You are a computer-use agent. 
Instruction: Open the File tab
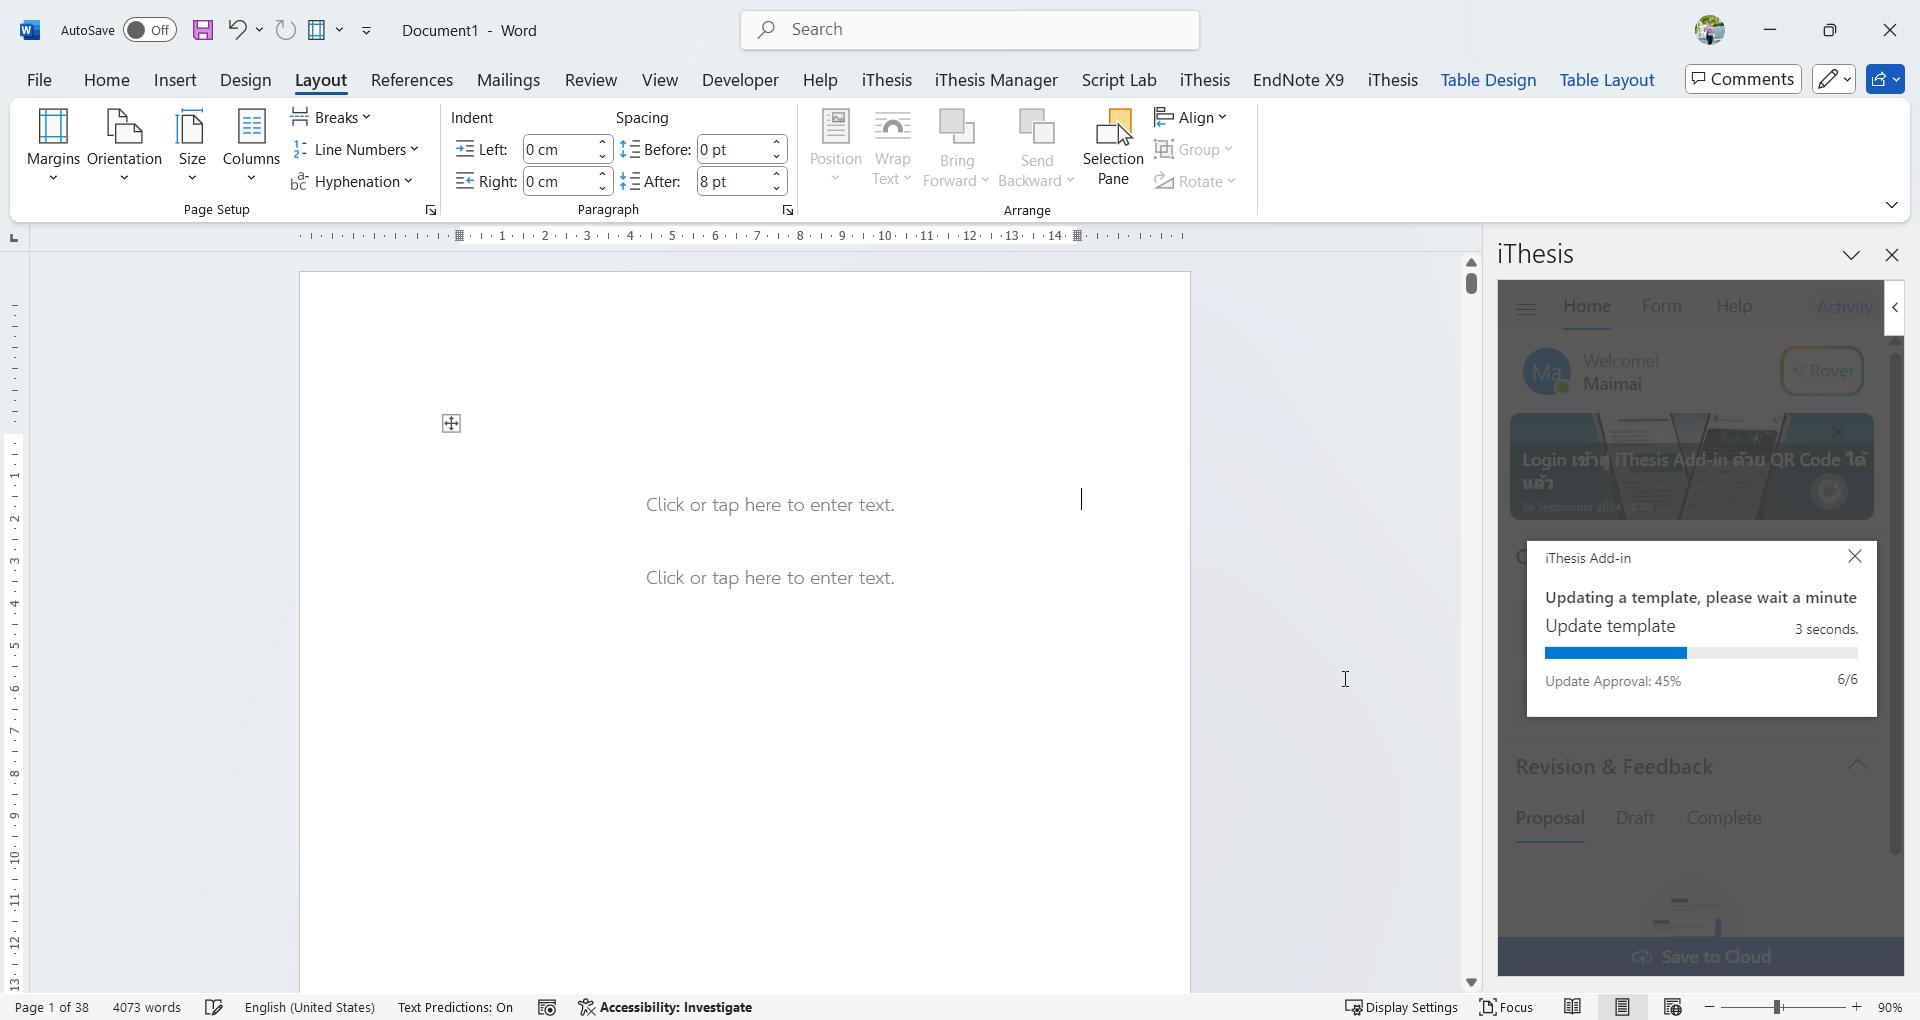(x=39, y=80)
